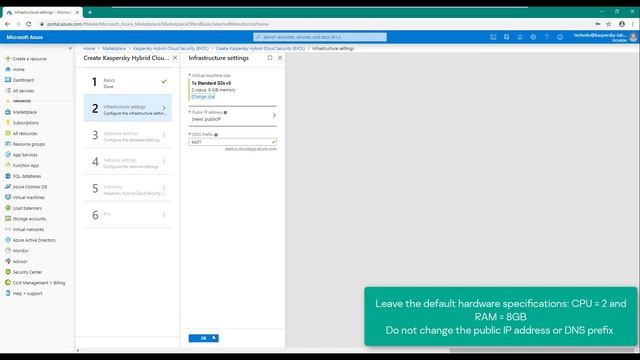Open Cloud Shell icon in Azure header

point(493,37)
